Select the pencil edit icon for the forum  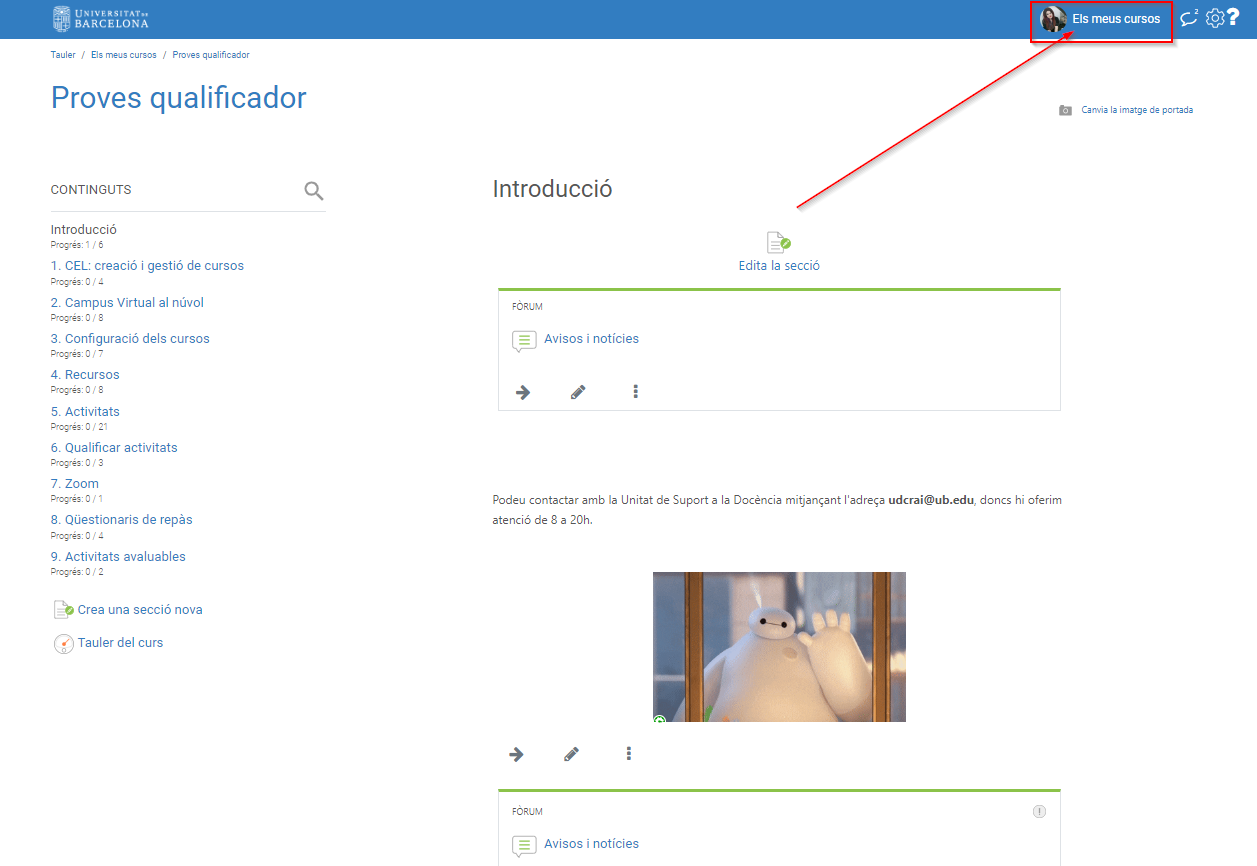click(577, 392)
